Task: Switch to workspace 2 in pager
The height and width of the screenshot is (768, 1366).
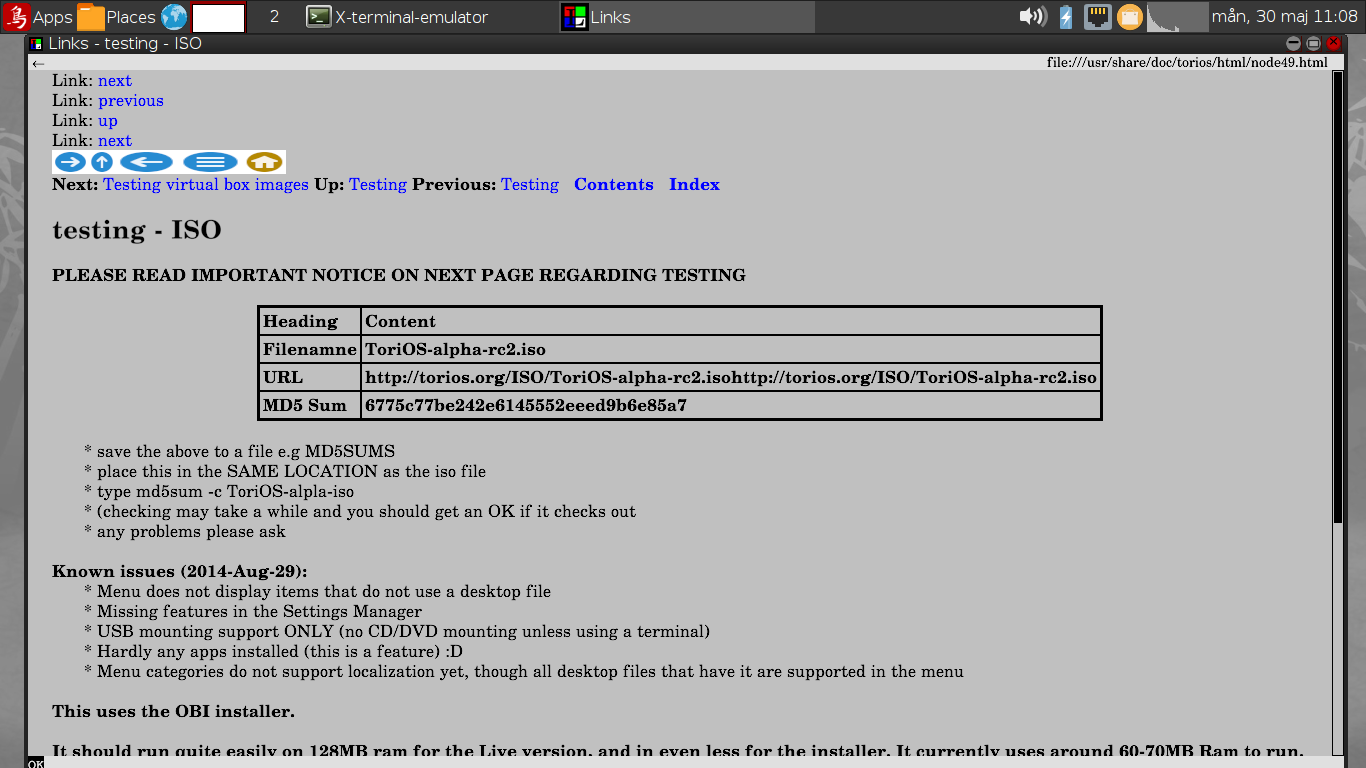Action: pos(274,17)
